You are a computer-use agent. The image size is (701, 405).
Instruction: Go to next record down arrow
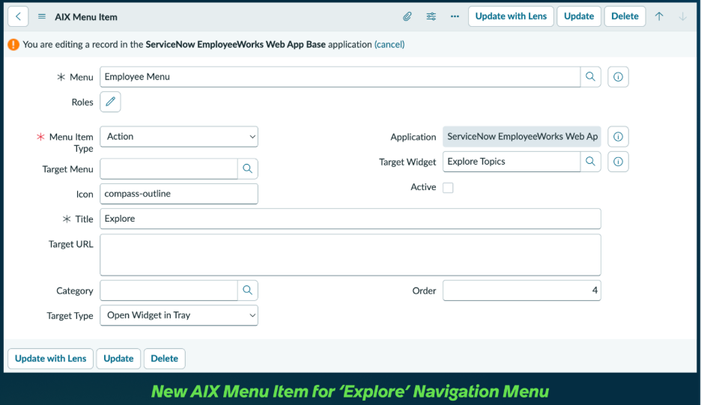683,17
